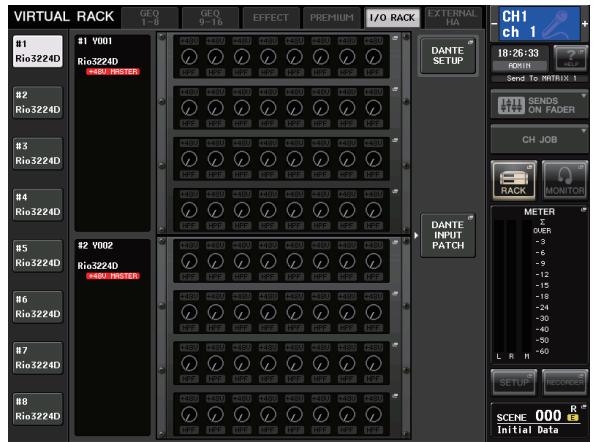This screenshot has height=442, width=593.
Task: Select rack #1 Rio3224D button
Action: pyautogui.click(x=38, y=51)
